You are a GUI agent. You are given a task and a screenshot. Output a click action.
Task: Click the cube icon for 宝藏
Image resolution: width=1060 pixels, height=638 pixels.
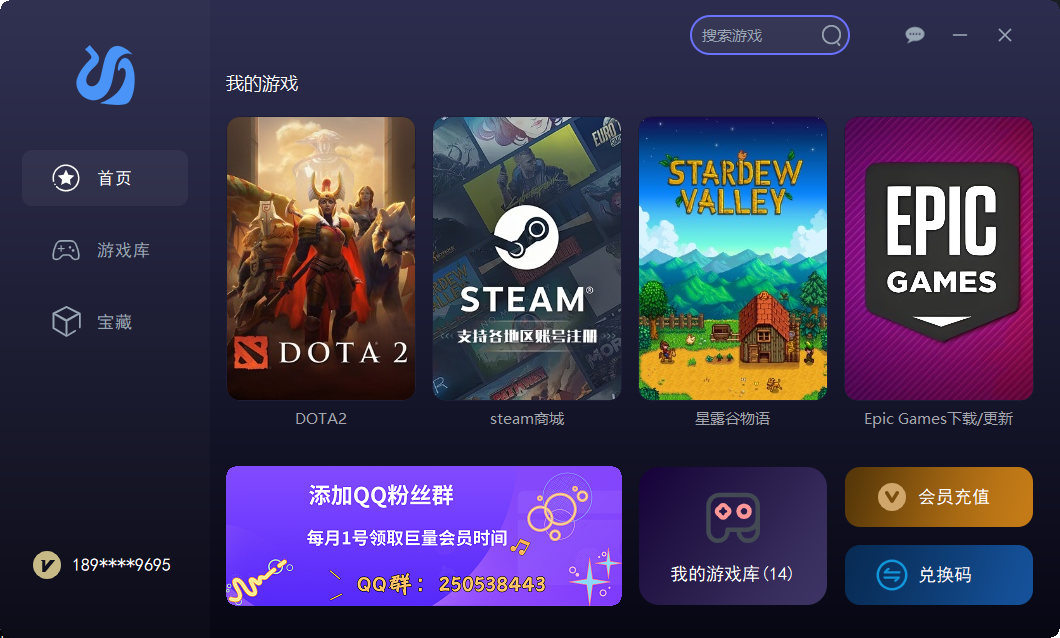tap(66, 322)
